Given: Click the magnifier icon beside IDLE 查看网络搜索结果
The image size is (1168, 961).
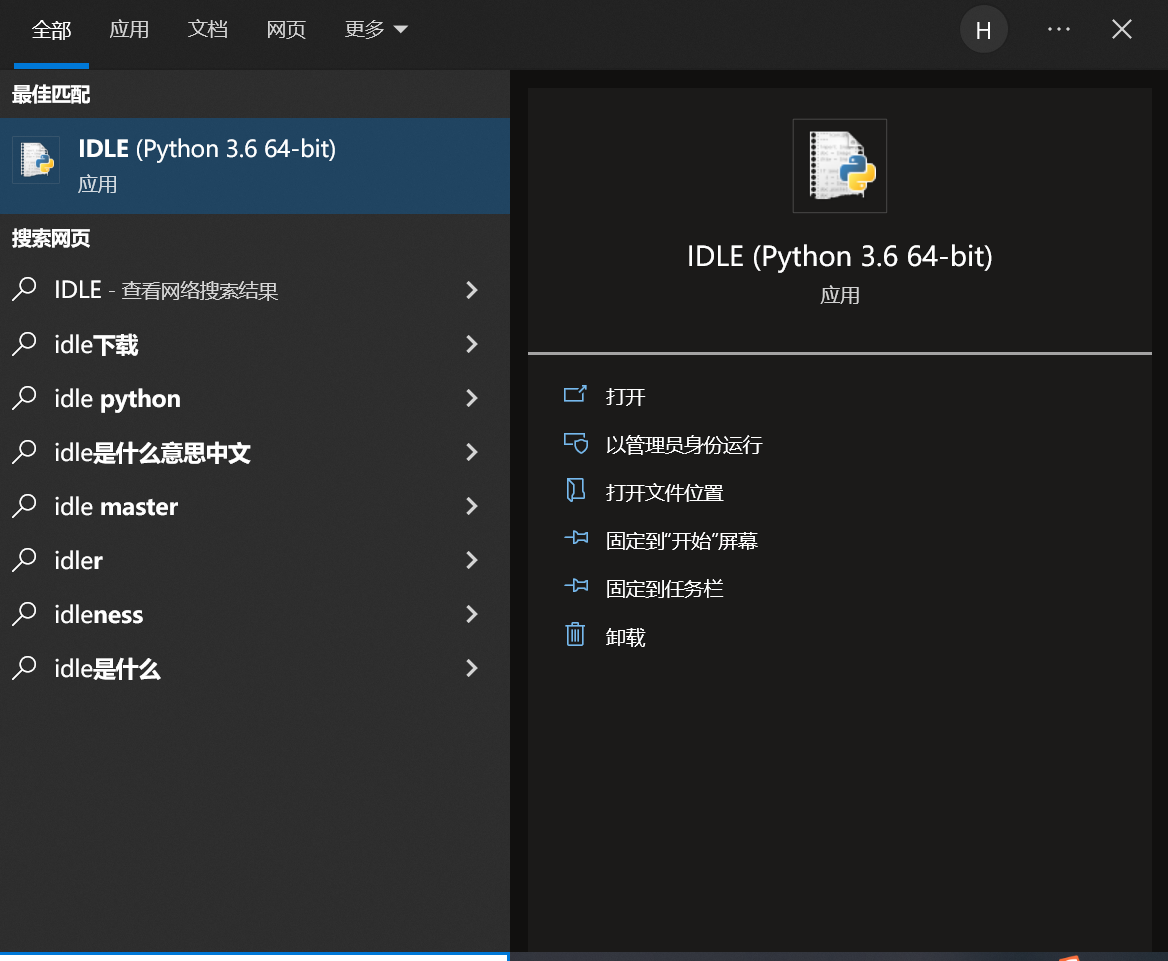Looking at the screenshot, I should pyautogui.click(x=24, y=289).
